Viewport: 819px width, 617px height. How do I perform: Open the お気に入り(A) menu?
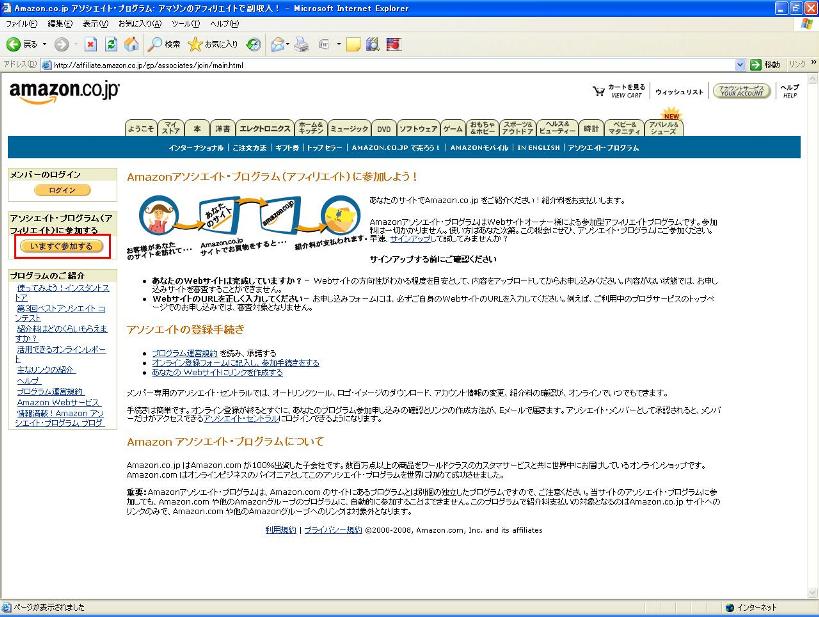139,24
